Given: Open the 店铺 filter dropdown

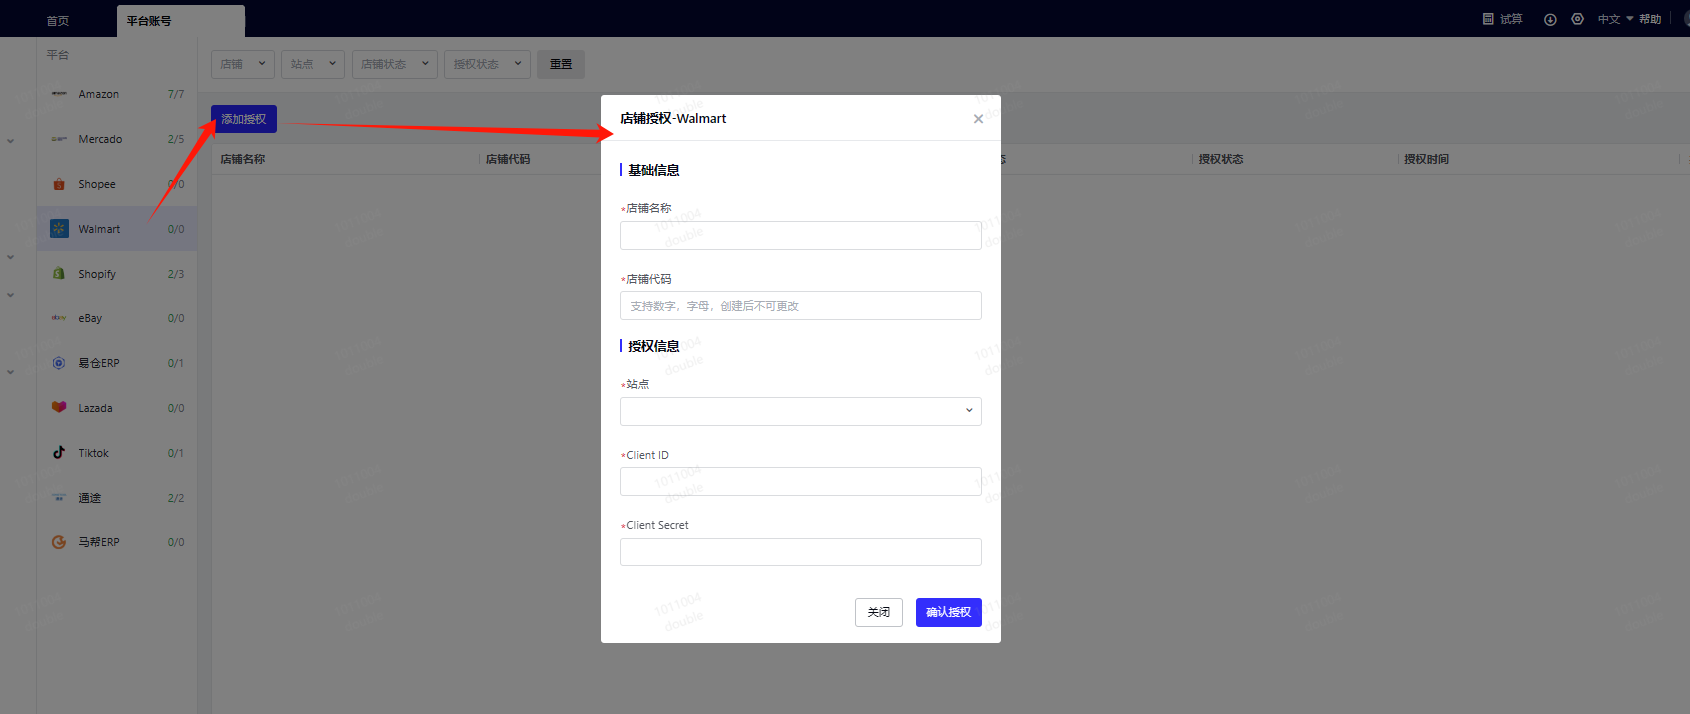Looking at the screenshot, I should pos(243,64).
